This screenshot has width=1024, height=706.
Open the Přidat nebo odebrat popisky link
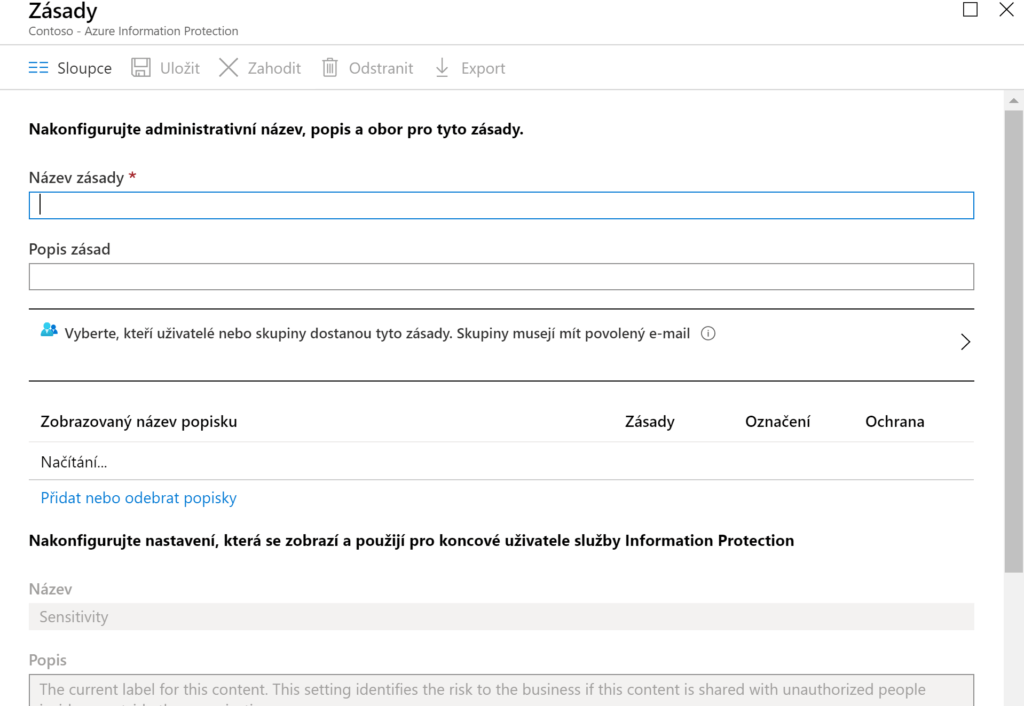(138, 498)
